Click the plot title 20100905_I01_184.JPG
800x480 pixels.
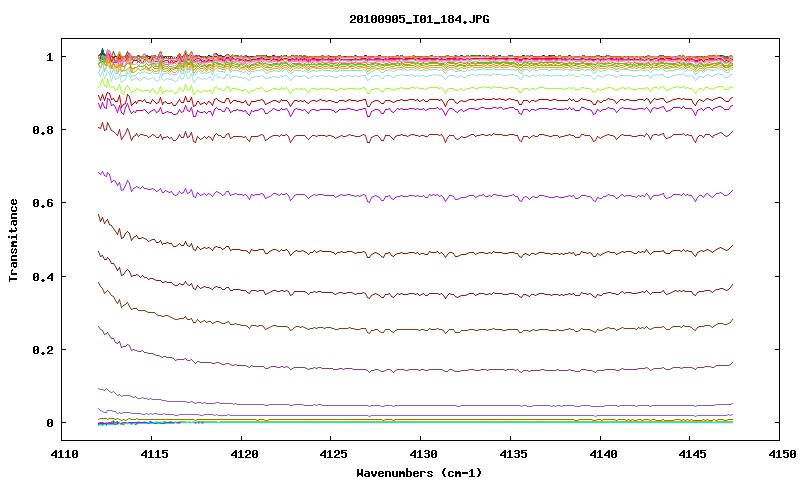419,19
